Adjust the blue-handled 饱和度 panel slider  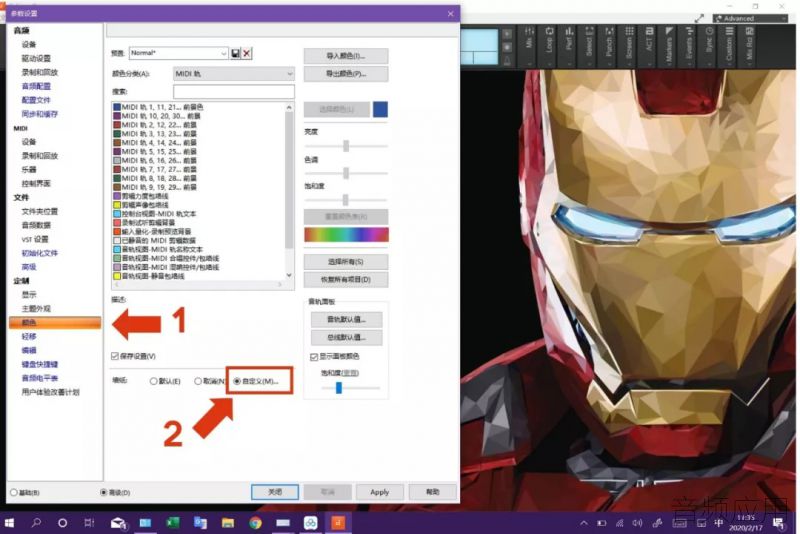[x=339, y=388]
